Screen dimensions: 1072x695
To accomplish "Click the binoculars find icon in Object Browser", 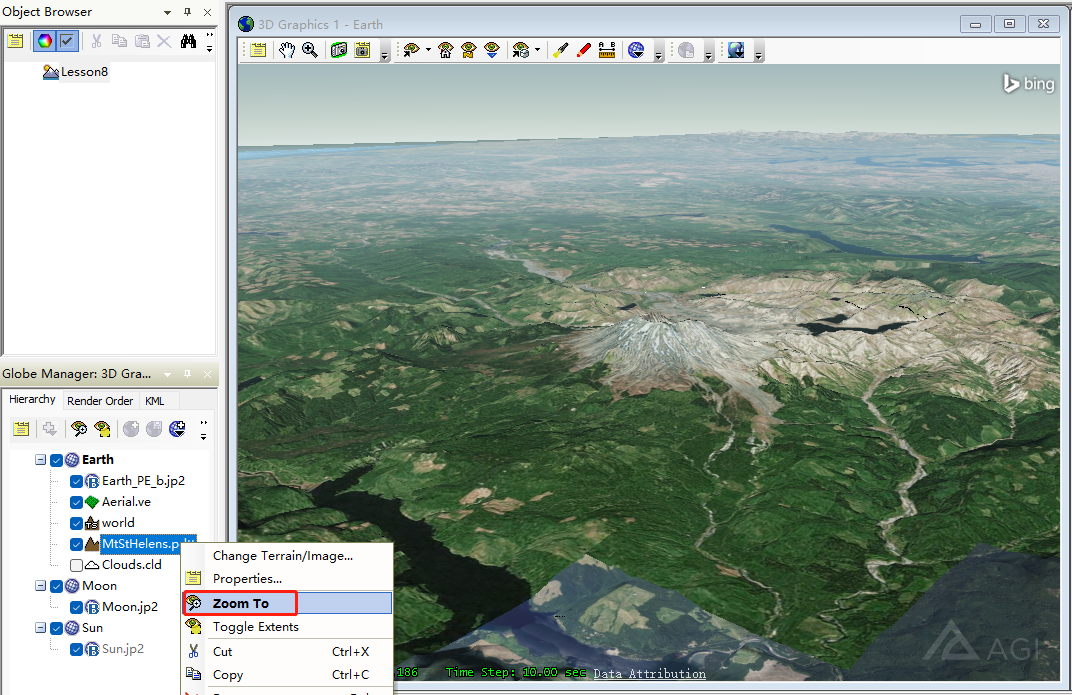I will [188, 41].
